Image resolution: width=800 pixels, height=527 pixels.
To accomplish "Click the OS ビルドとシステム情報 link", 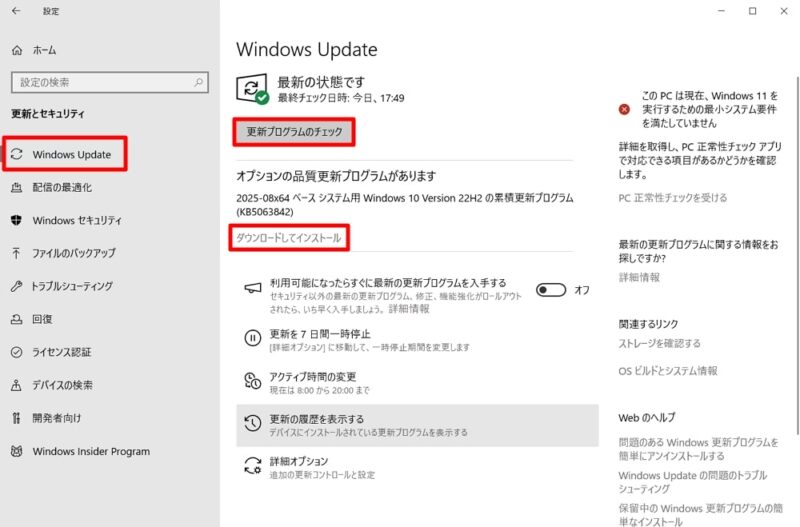I will [668, 371].
